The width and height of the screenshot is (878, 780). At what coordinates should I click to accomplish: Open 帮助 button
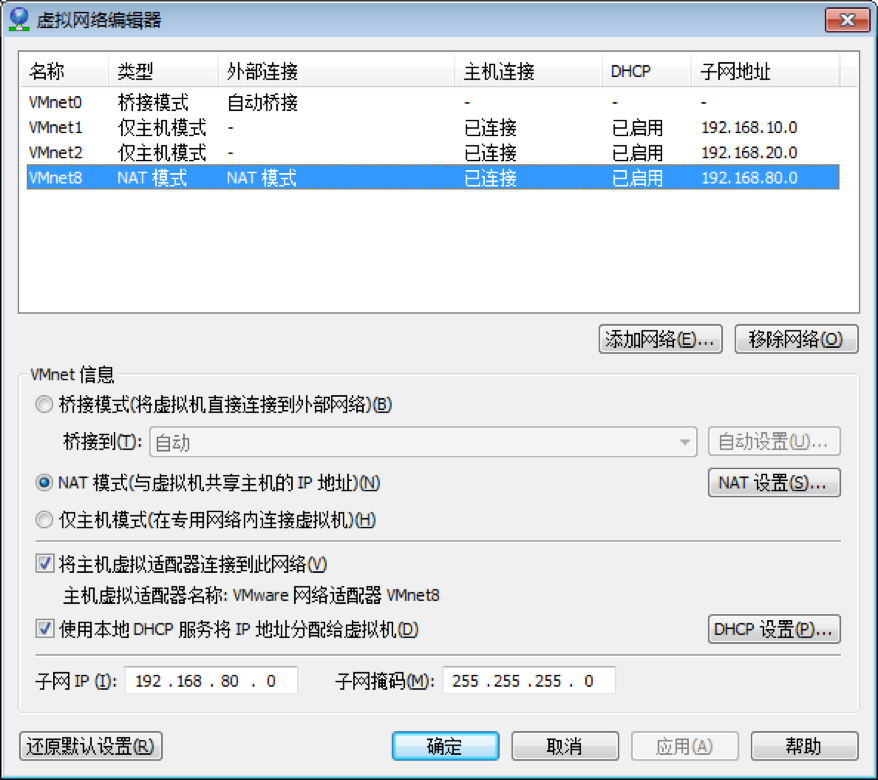(x=804, y=746)
